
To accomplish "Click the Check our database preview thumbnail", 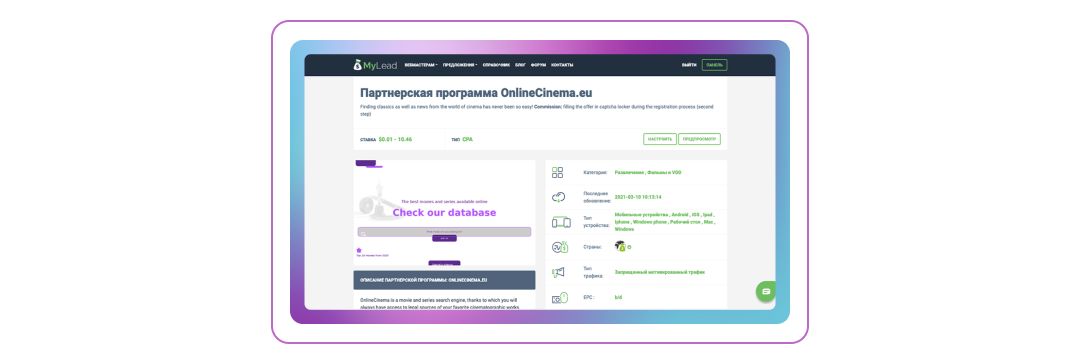I will click(x=444, y=212).
